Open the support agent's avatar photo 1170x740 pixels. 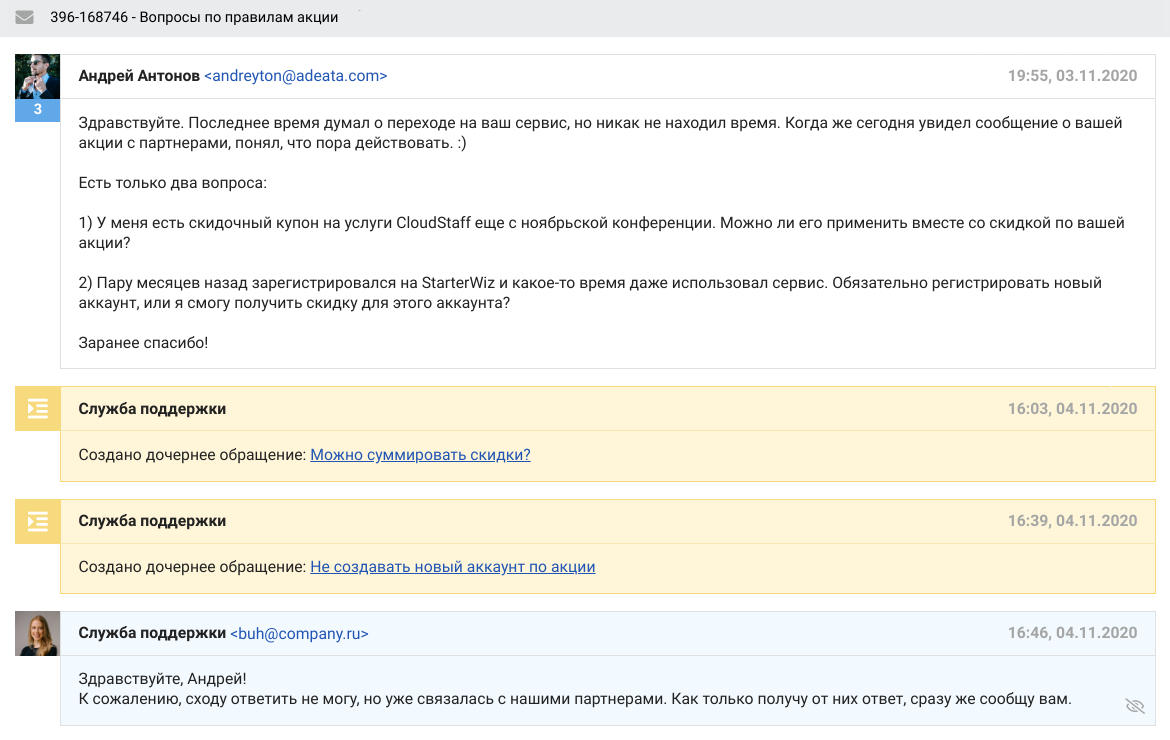coord(37,633)
